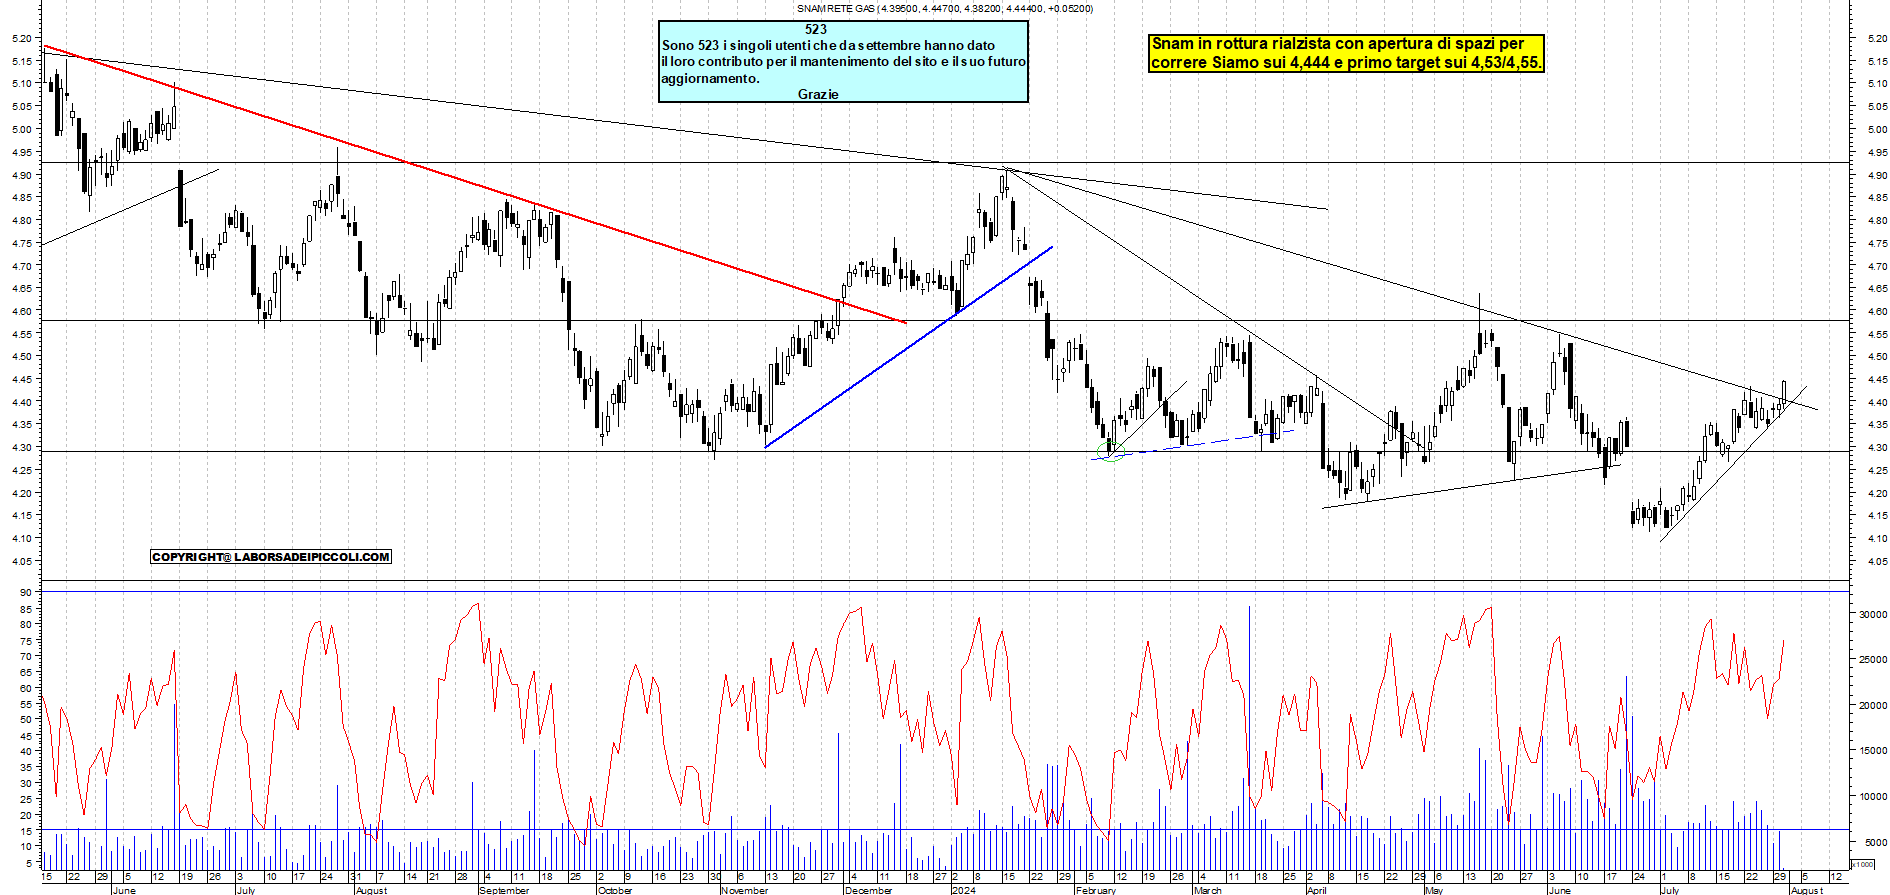The height and width of the screenshot is (895, 1890).
Task: Select the 'Sono 523 i singoli utenti' message text
Action: point(843,61)
